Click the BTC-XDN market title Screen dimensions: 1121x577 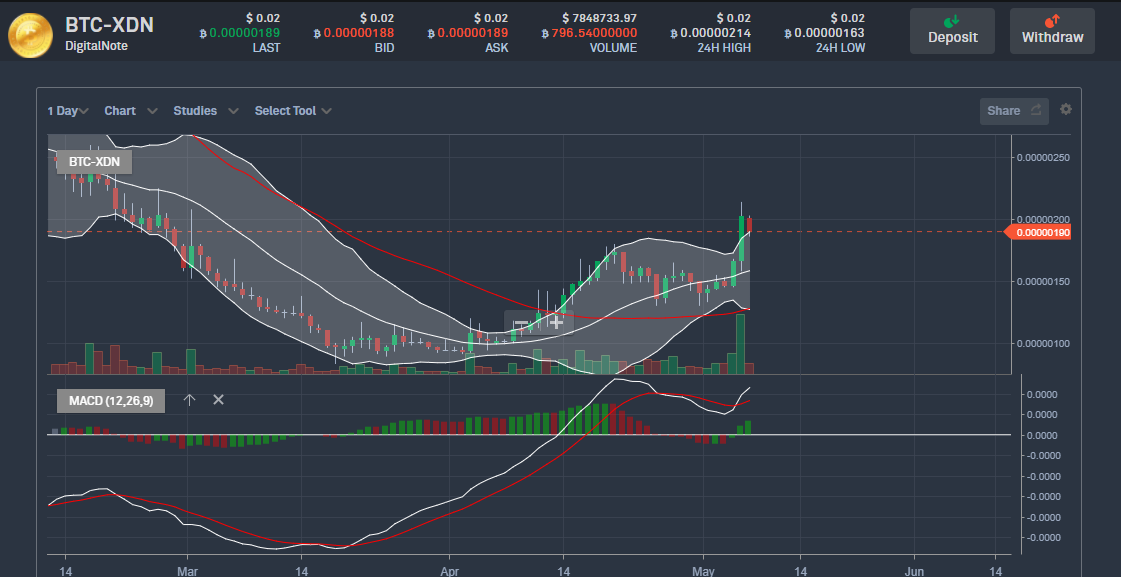click(109, 25)
